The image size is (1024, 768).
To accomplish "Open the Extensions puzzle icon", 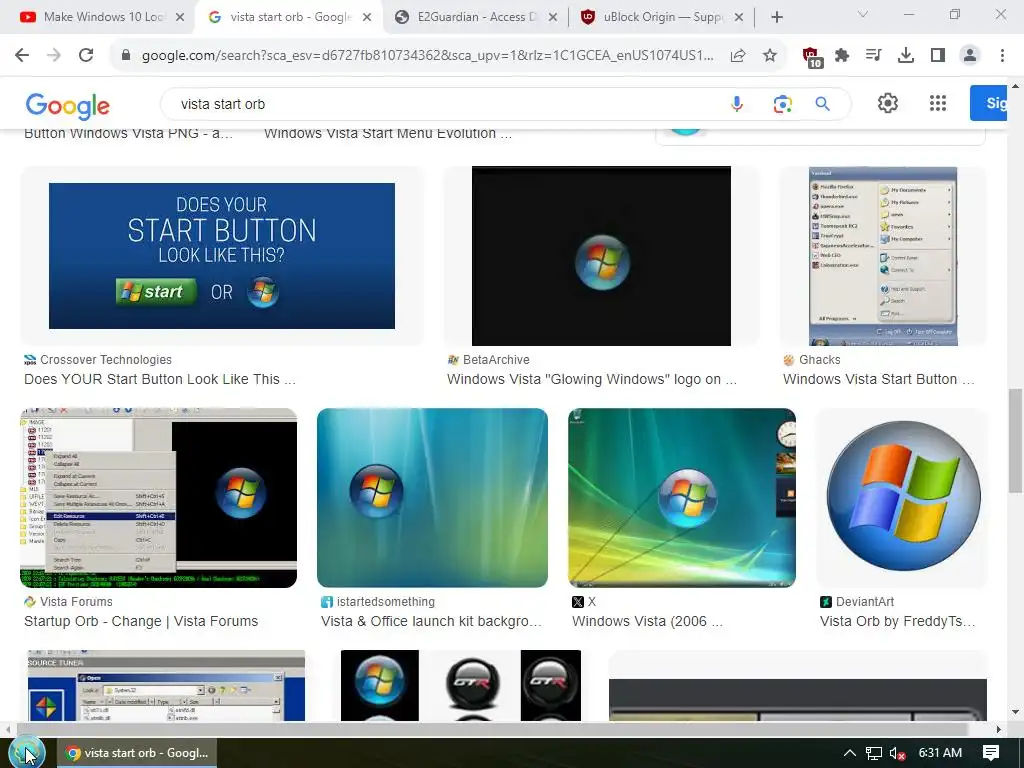I will click(842, 56).
